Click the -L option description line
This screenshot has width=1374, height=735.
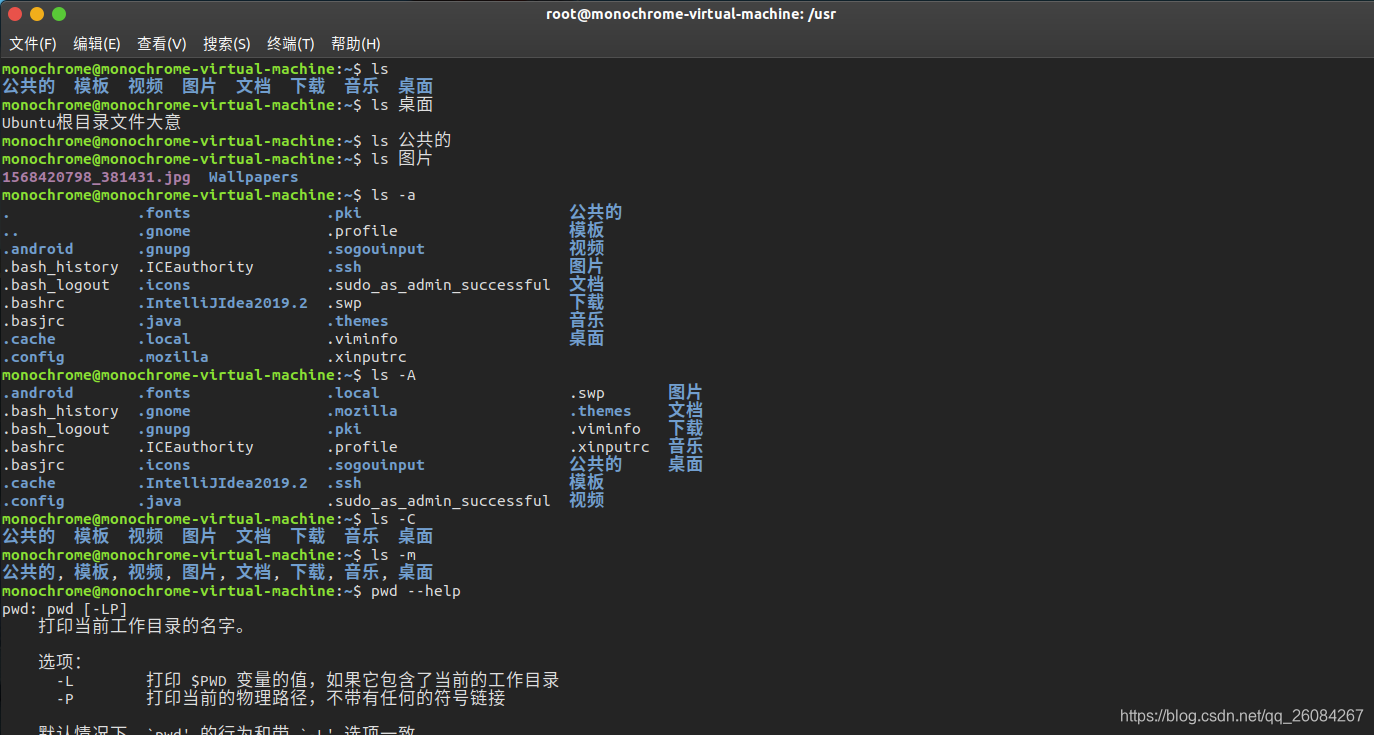click(307, 680)
